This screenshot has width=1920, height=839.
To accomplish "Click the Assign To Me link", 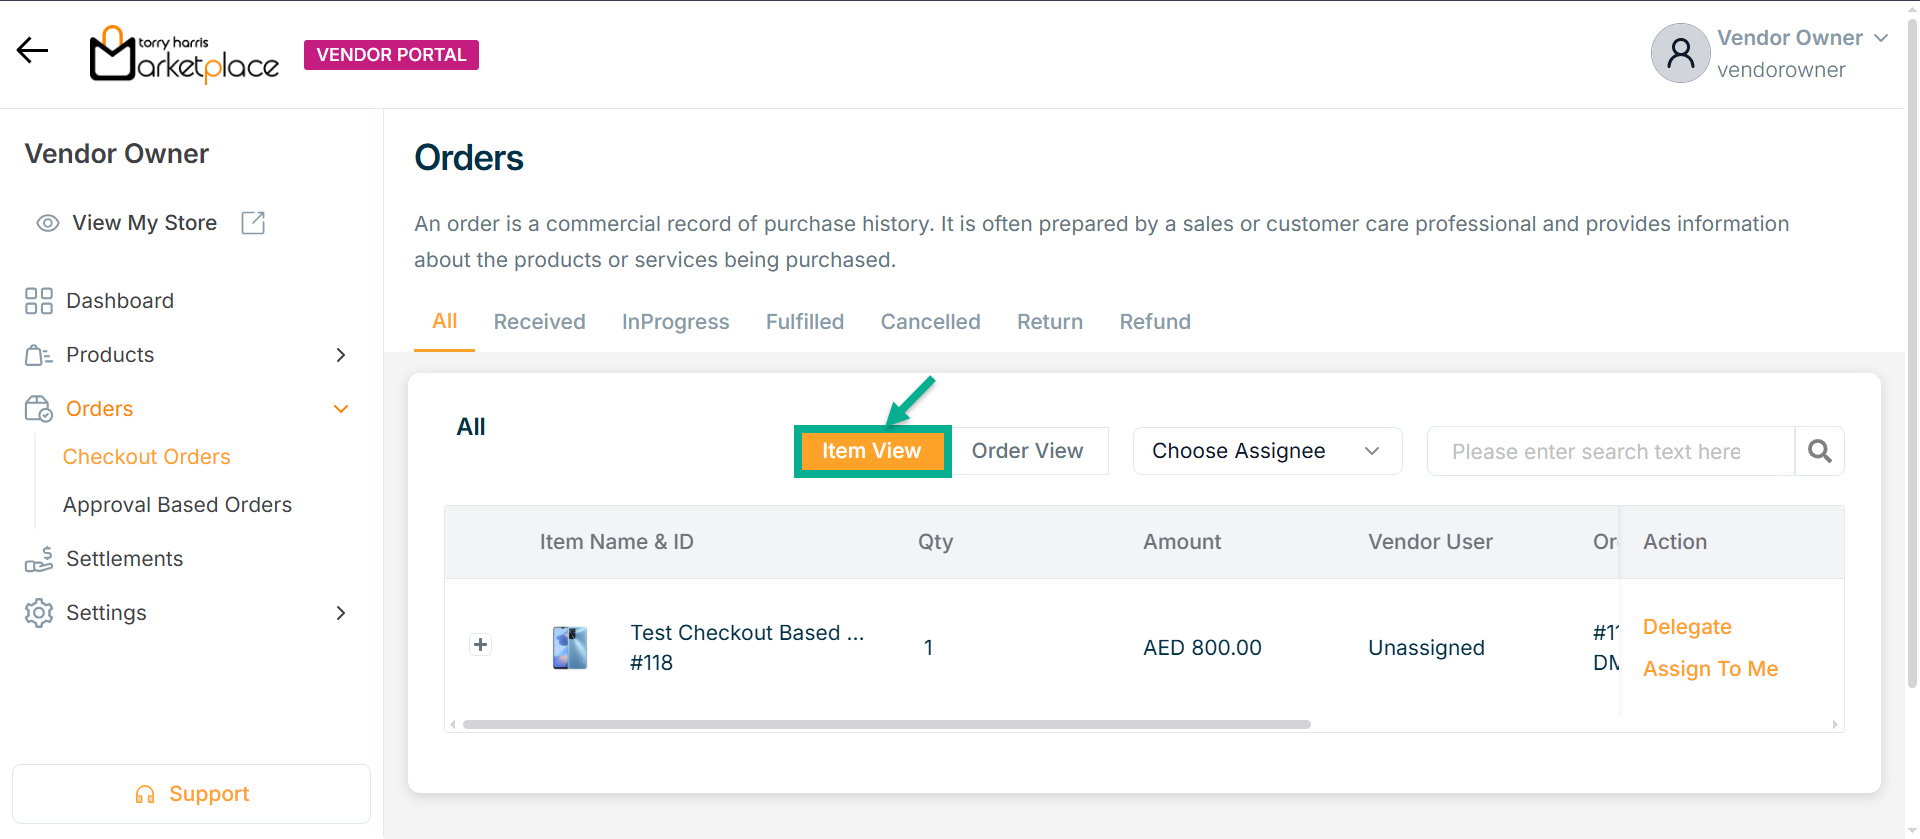I will coord(1710,669).
